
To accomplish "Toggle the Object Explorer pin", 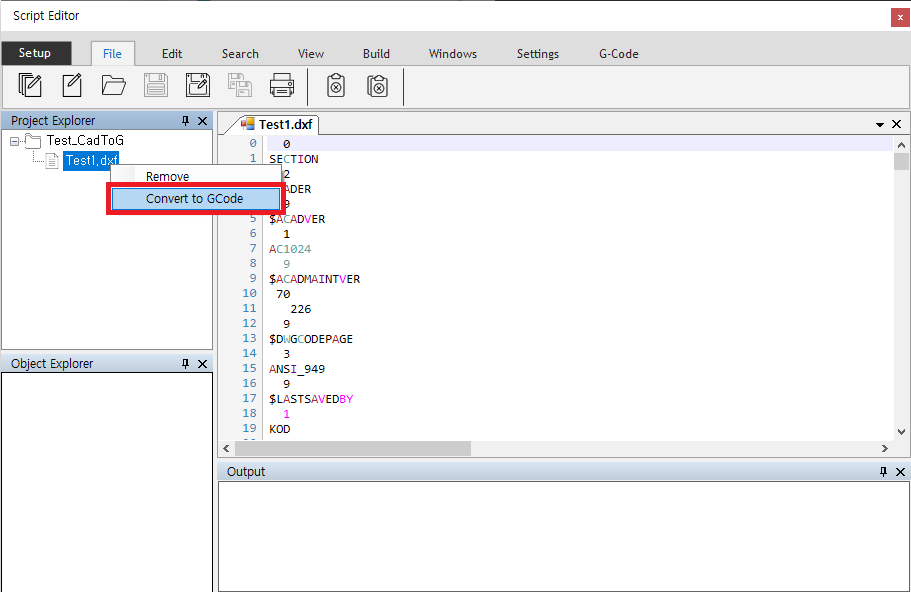I will pos(185,364).
